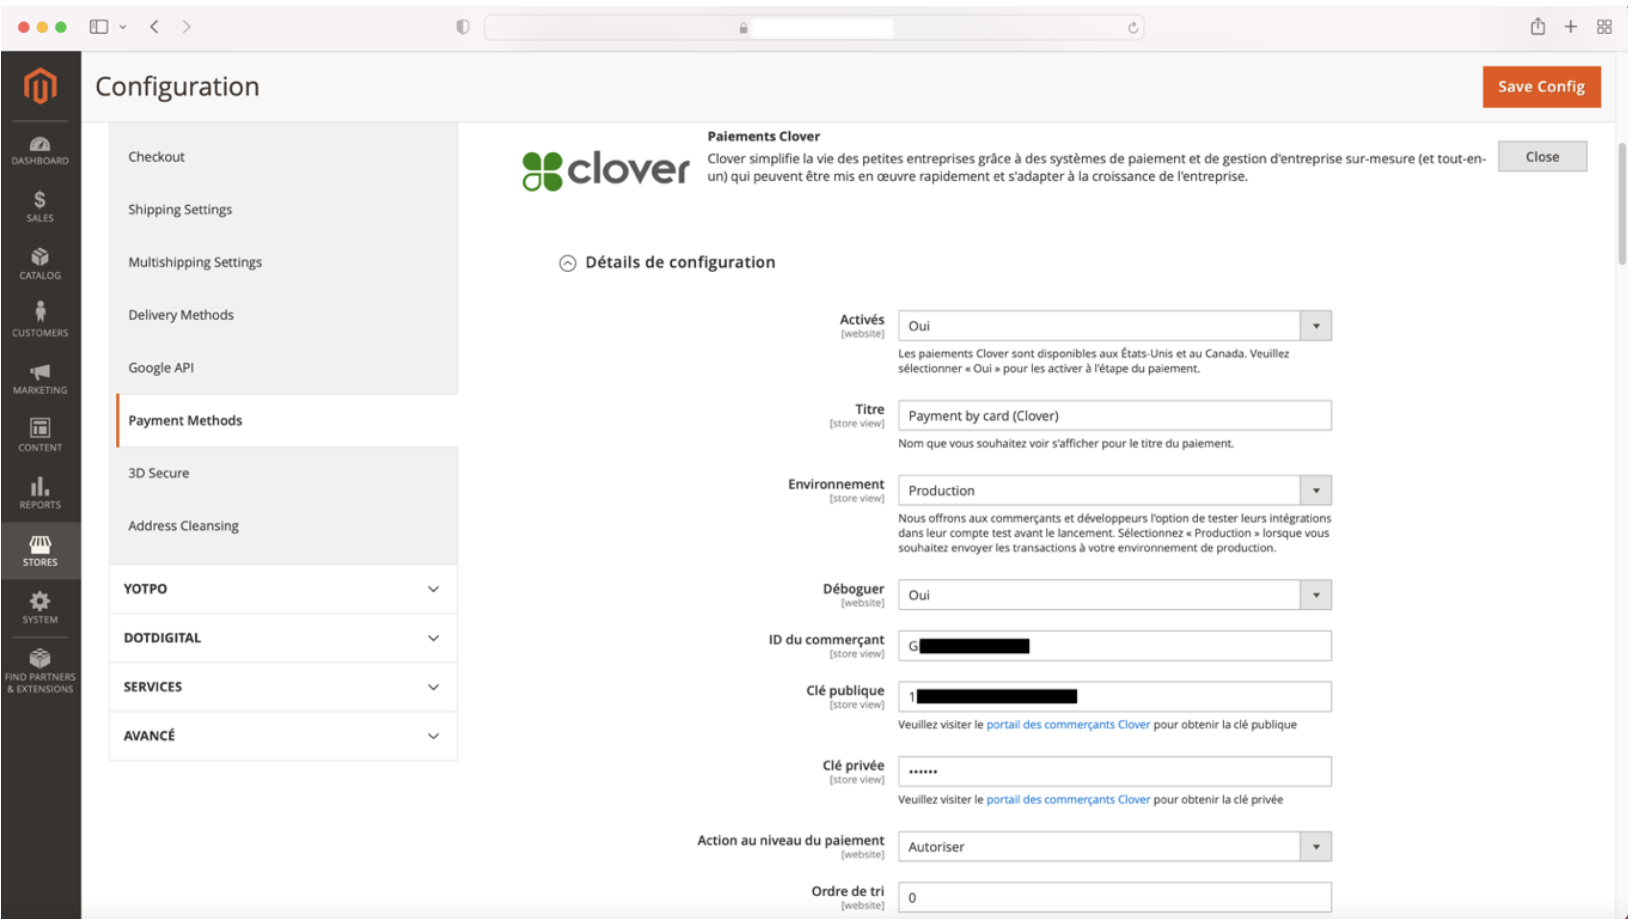Screen dimensions: 1632x920
Task: Click the Titre input field
Action: [1114, 416]
